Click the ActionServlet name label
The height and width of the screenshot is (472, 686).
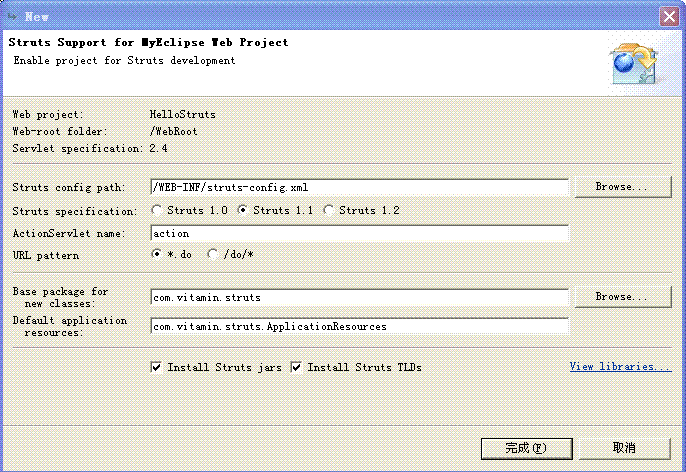(69, 234)
